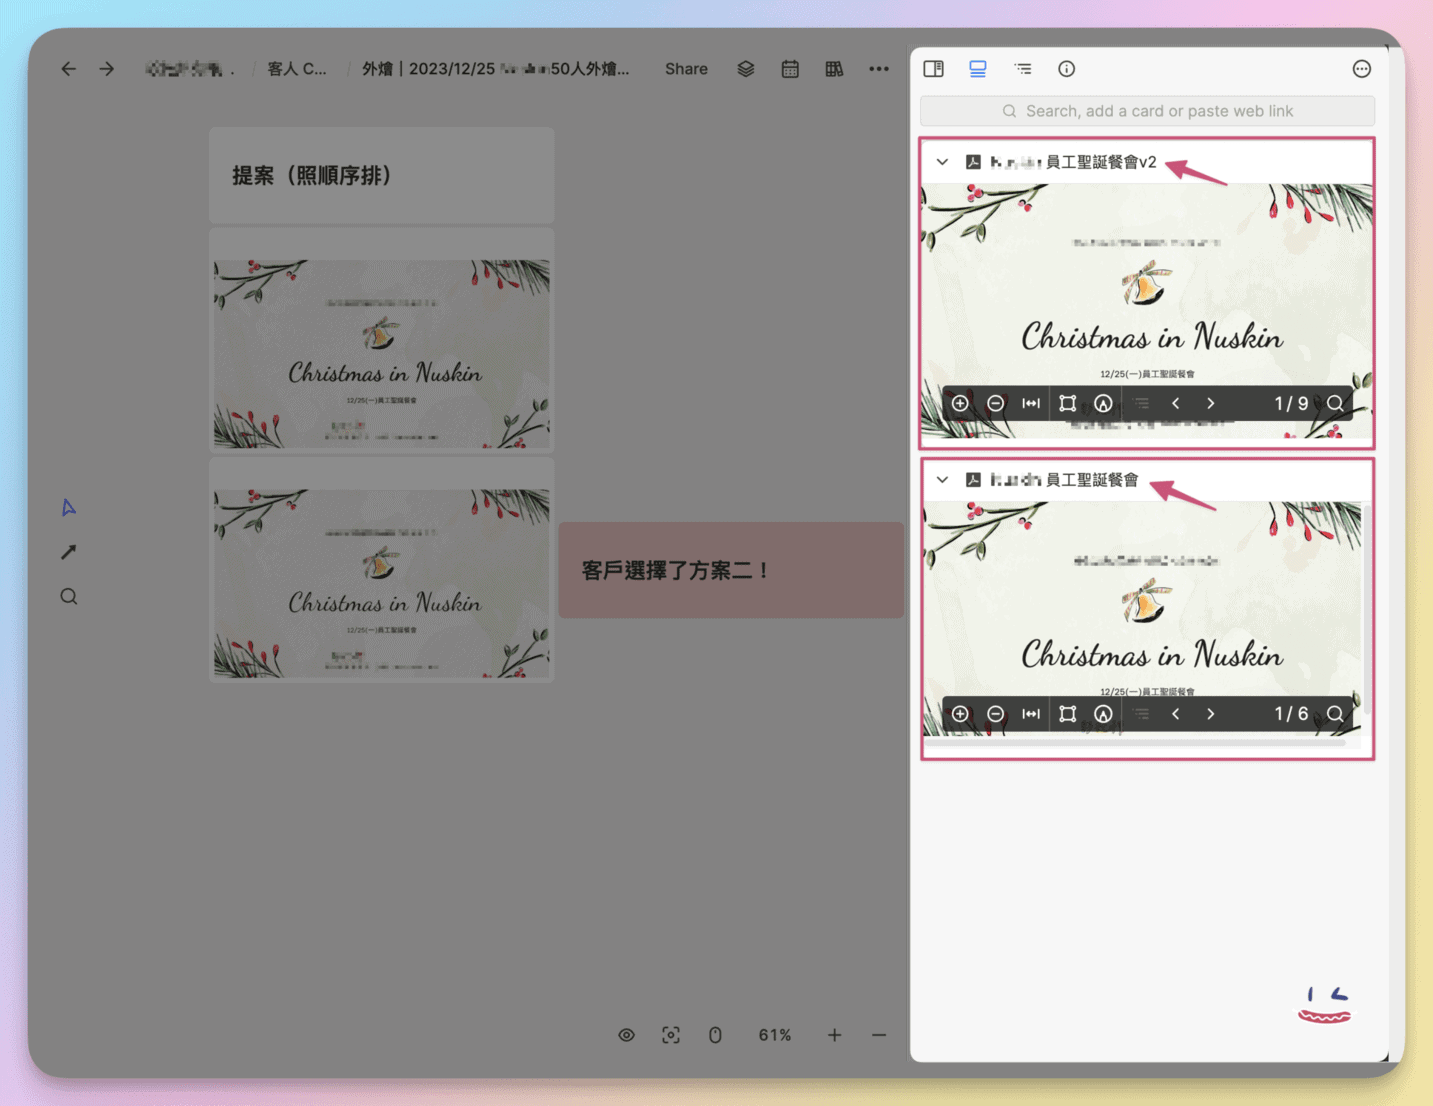Select the 客戶選擇了方案二！ note card
The image size is (1433, 1106).
731,570
